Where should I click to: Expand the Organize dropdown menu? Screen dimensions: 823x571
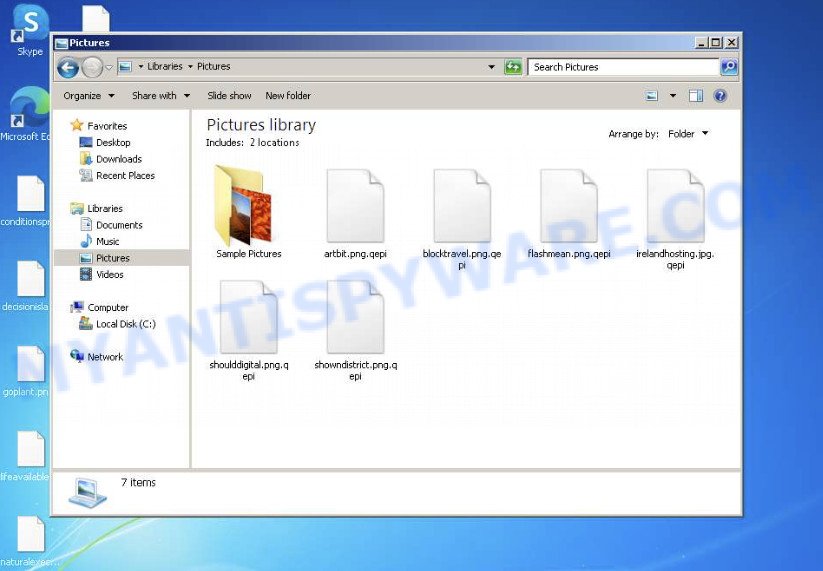pyautogui.click(x=88, y=96)
